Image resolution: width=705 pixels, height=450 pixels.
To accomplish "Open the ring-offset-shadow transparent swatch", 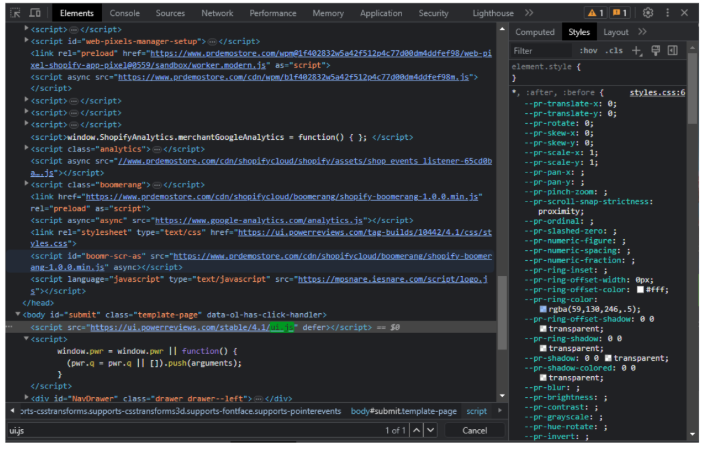I will (543, 329).
